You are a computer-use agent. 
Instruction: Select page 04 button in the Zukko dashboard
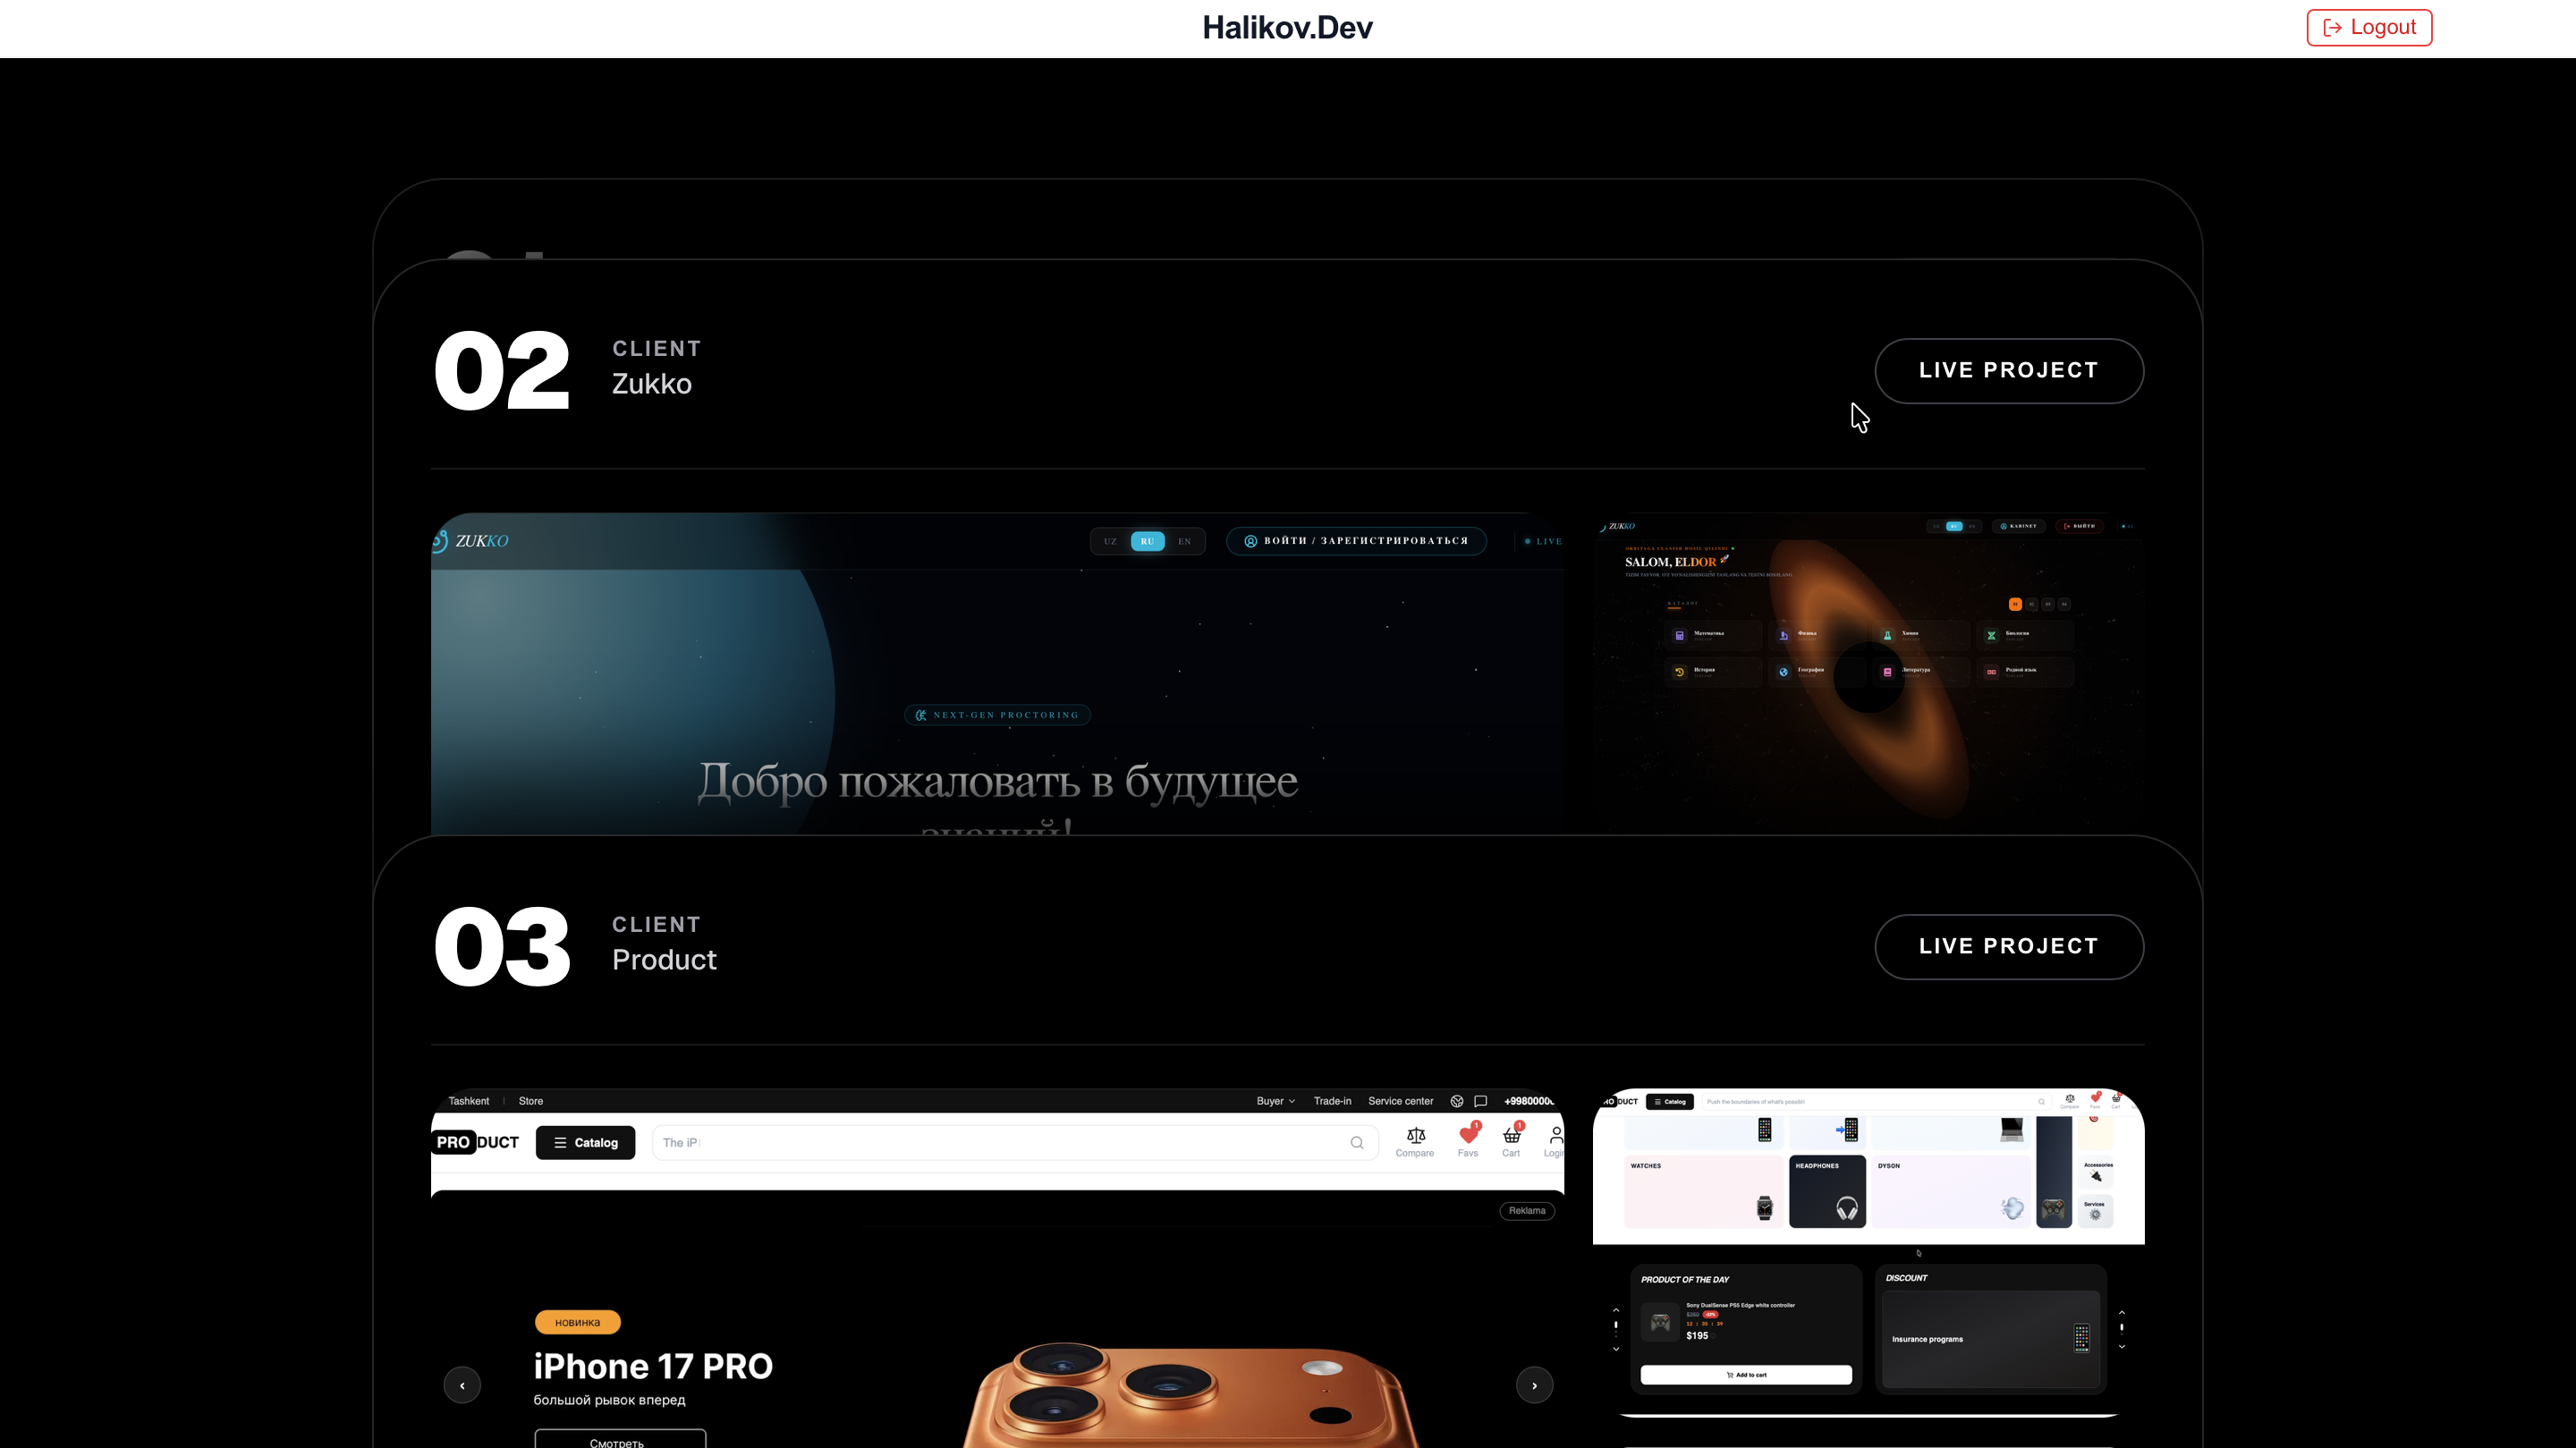2064,604
